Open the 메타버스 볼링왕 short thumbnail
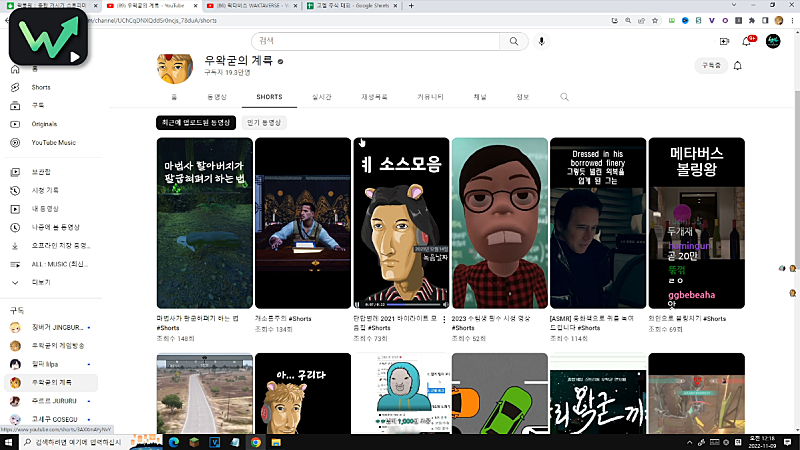 [696, 222]
